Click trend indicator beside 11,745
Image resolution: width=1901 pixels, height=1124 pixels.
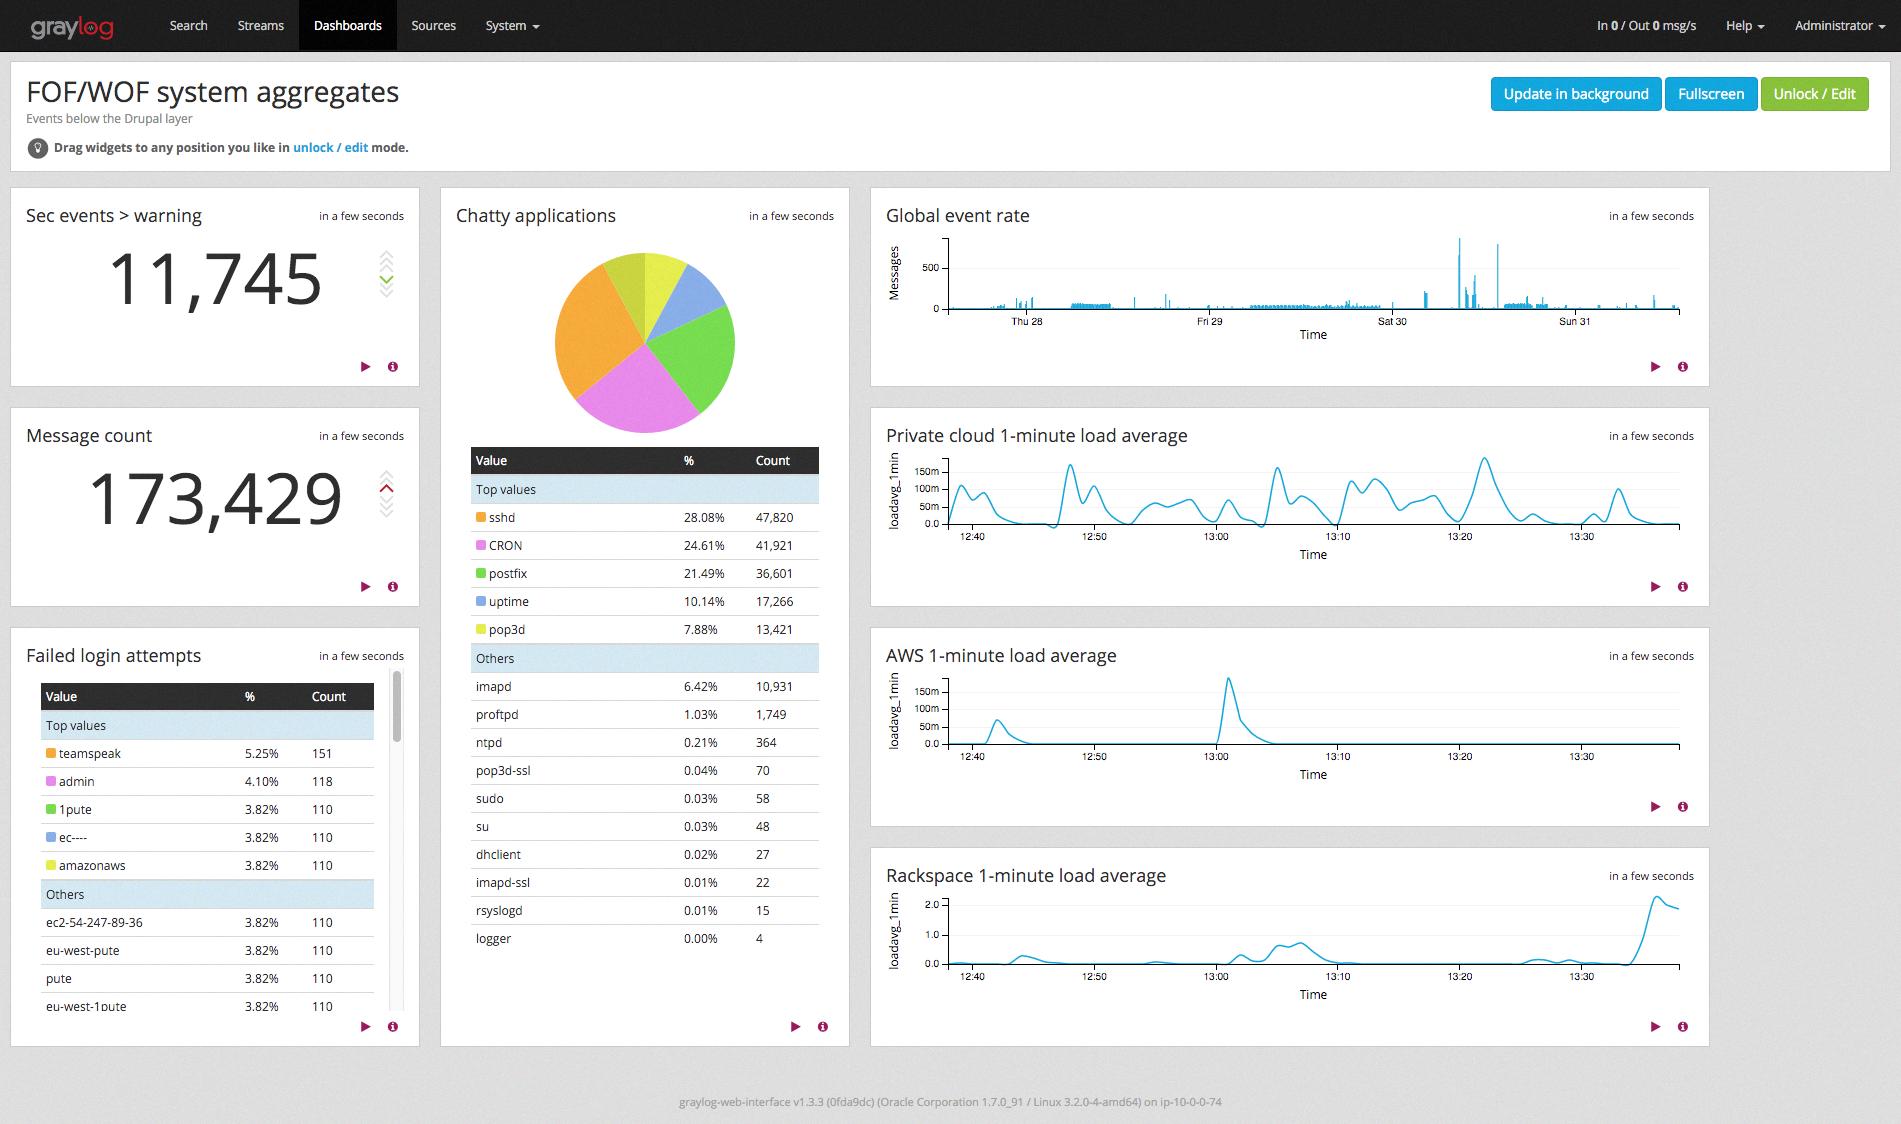387,273
